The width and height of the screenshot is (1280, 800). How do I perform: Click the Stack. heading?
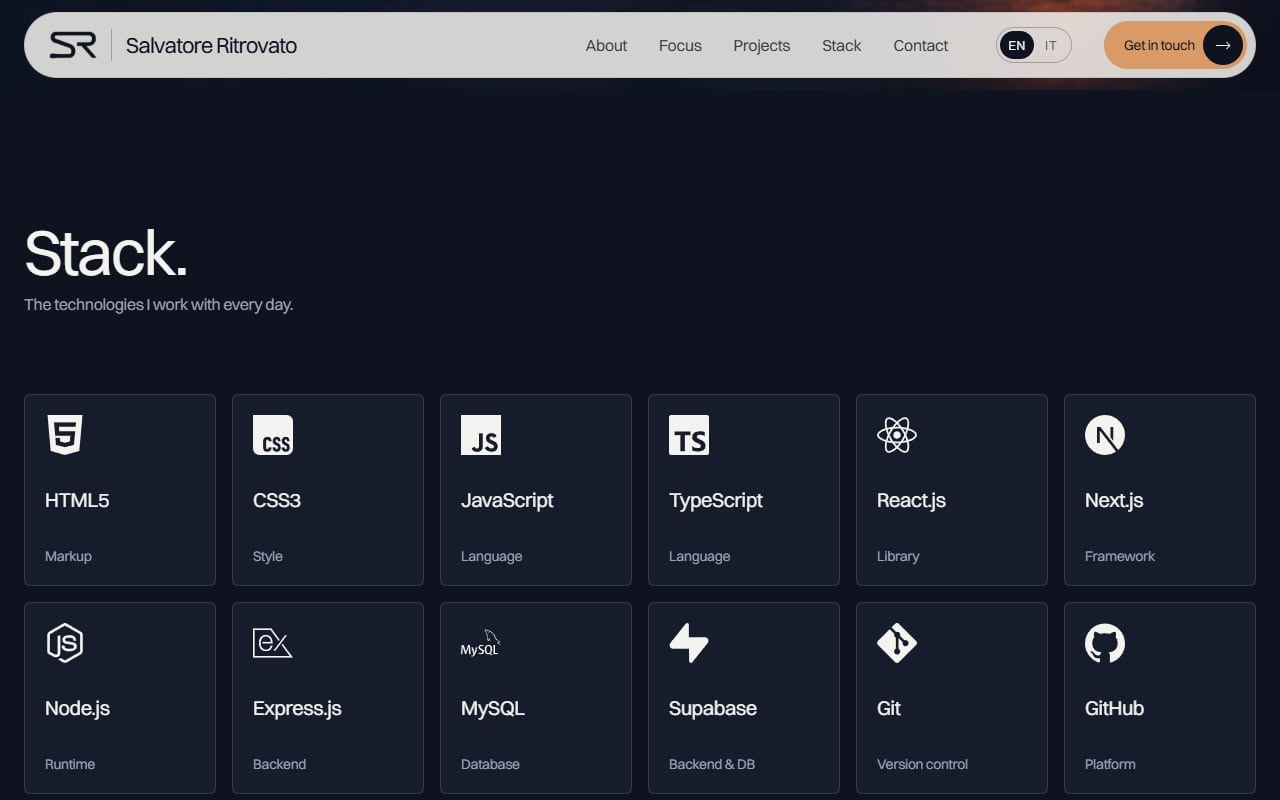(x=106, y=253)
